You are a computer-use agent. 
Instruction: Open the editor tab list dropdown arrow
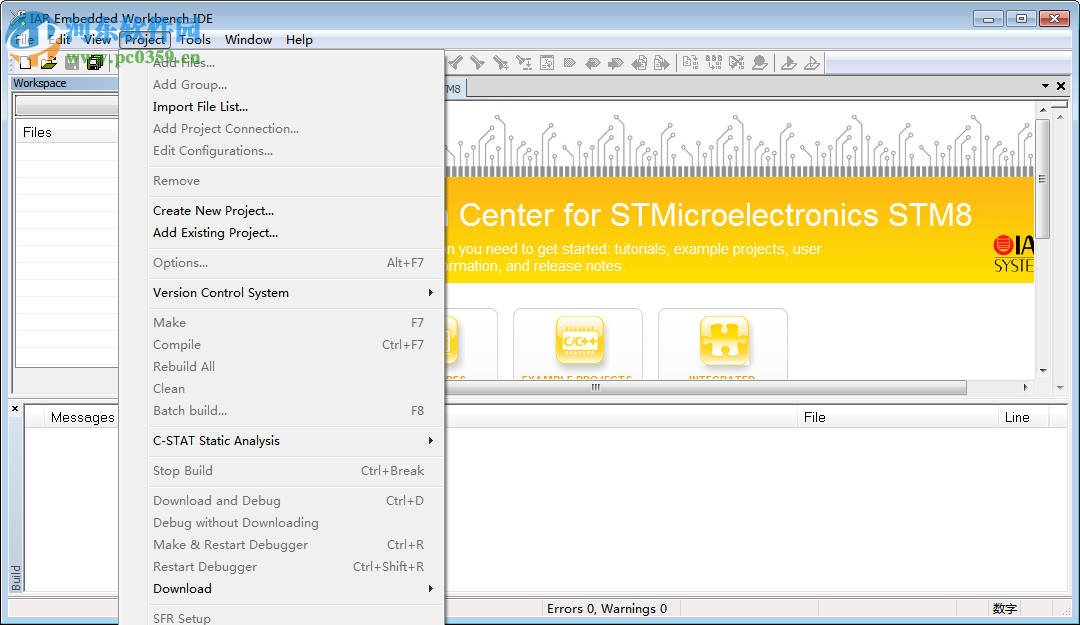pos(1044,86)
